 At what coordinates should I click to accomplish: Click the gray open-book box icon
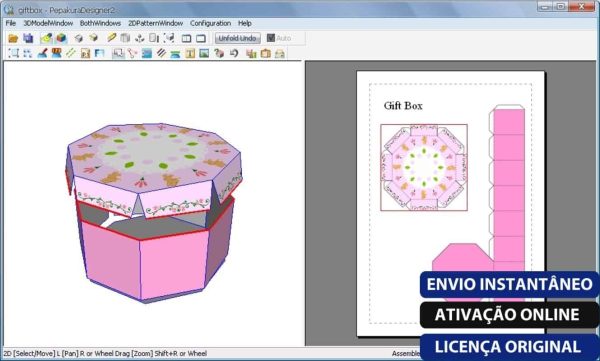pos(125,38)
